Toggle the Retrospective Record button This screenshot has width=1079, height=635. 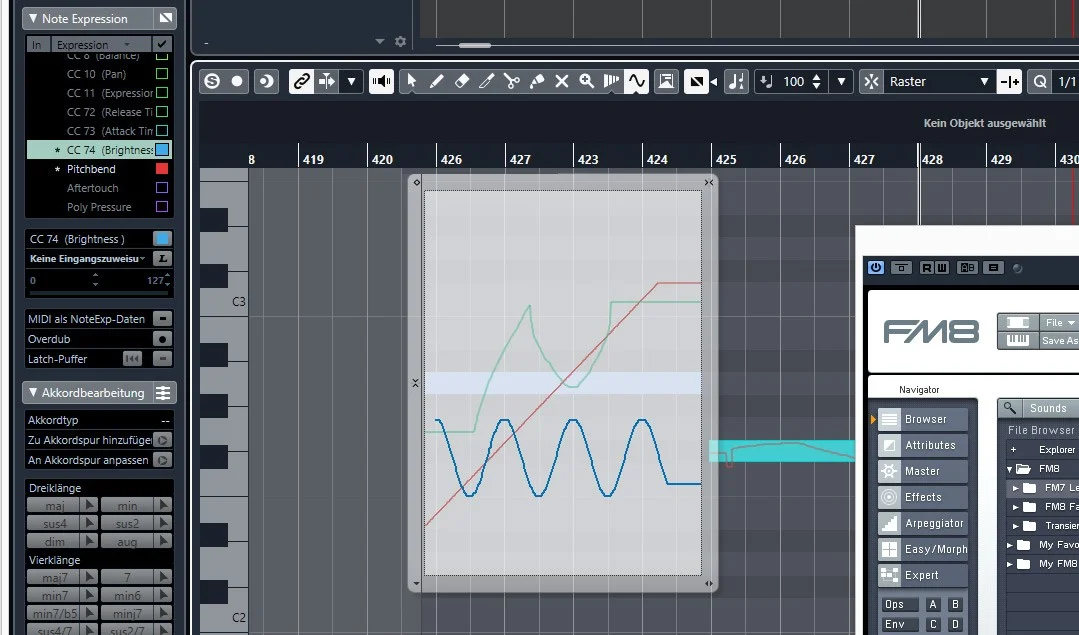point(265,81)
